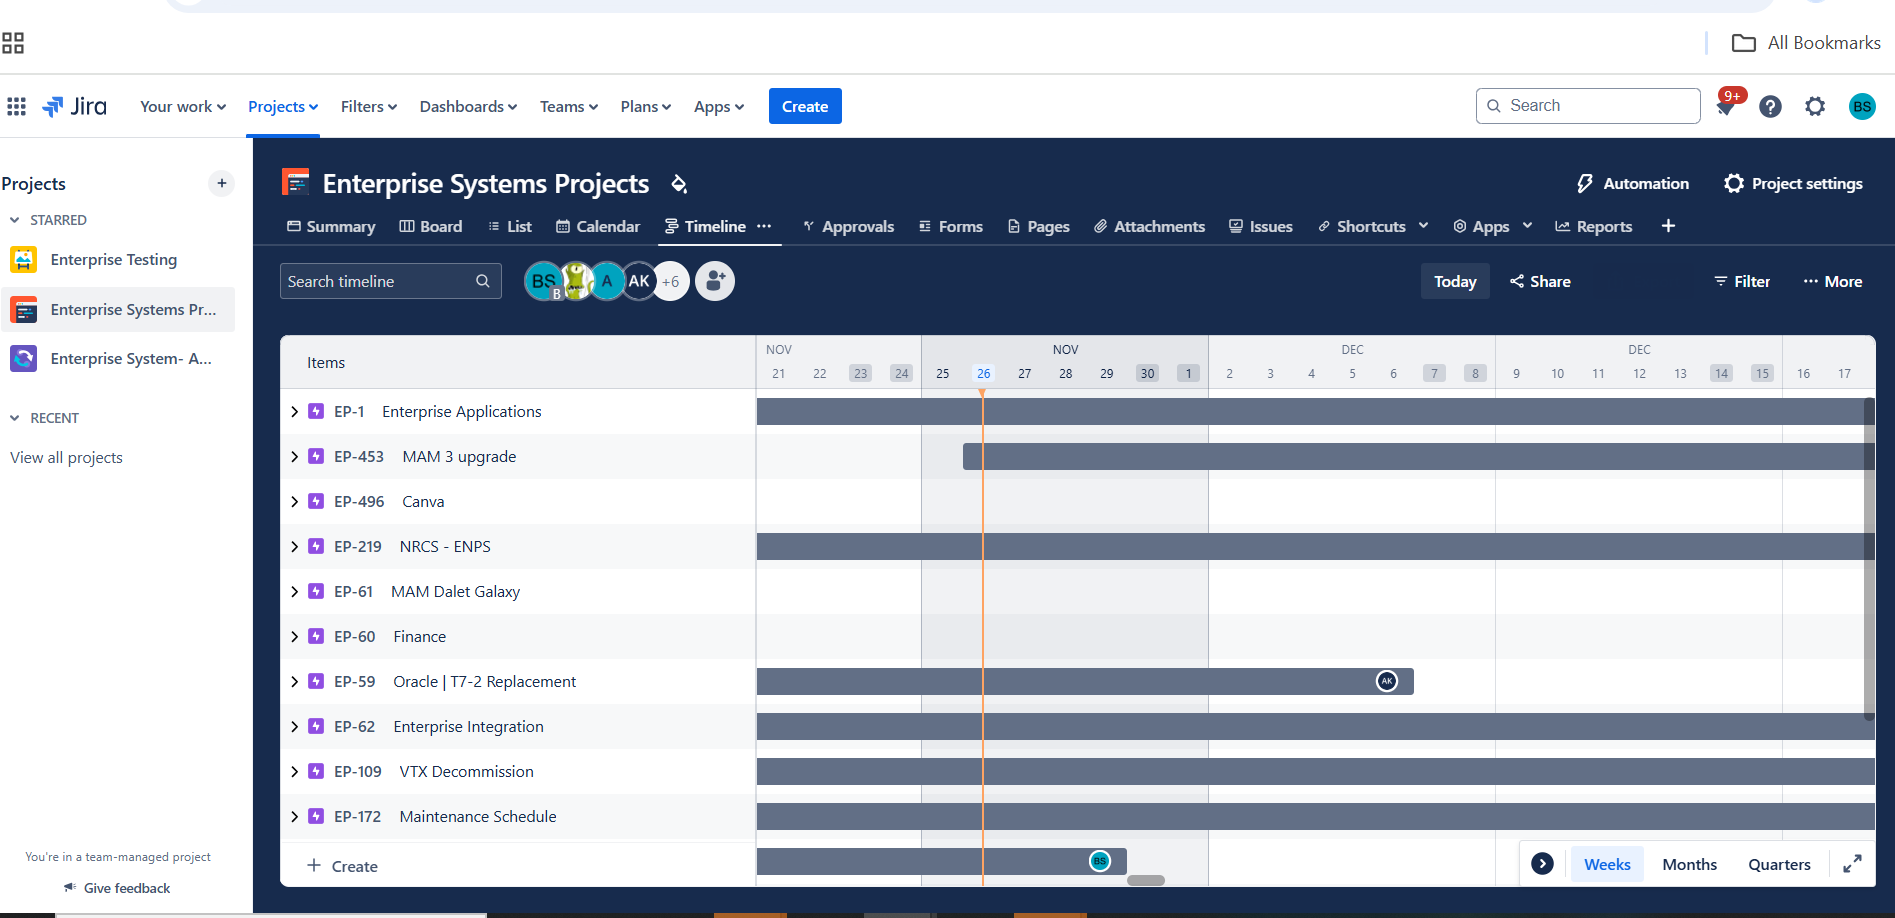Open the Help question mark icon
This screenshot has width=1895, height=918.
[x=1770, y=106]
